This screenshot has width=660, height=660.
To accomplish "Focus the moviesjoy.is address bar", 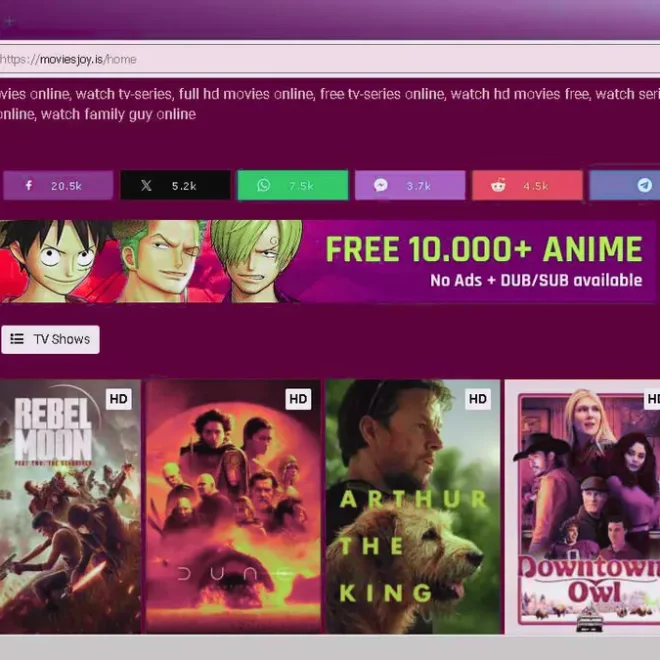I will pos(330,59).
